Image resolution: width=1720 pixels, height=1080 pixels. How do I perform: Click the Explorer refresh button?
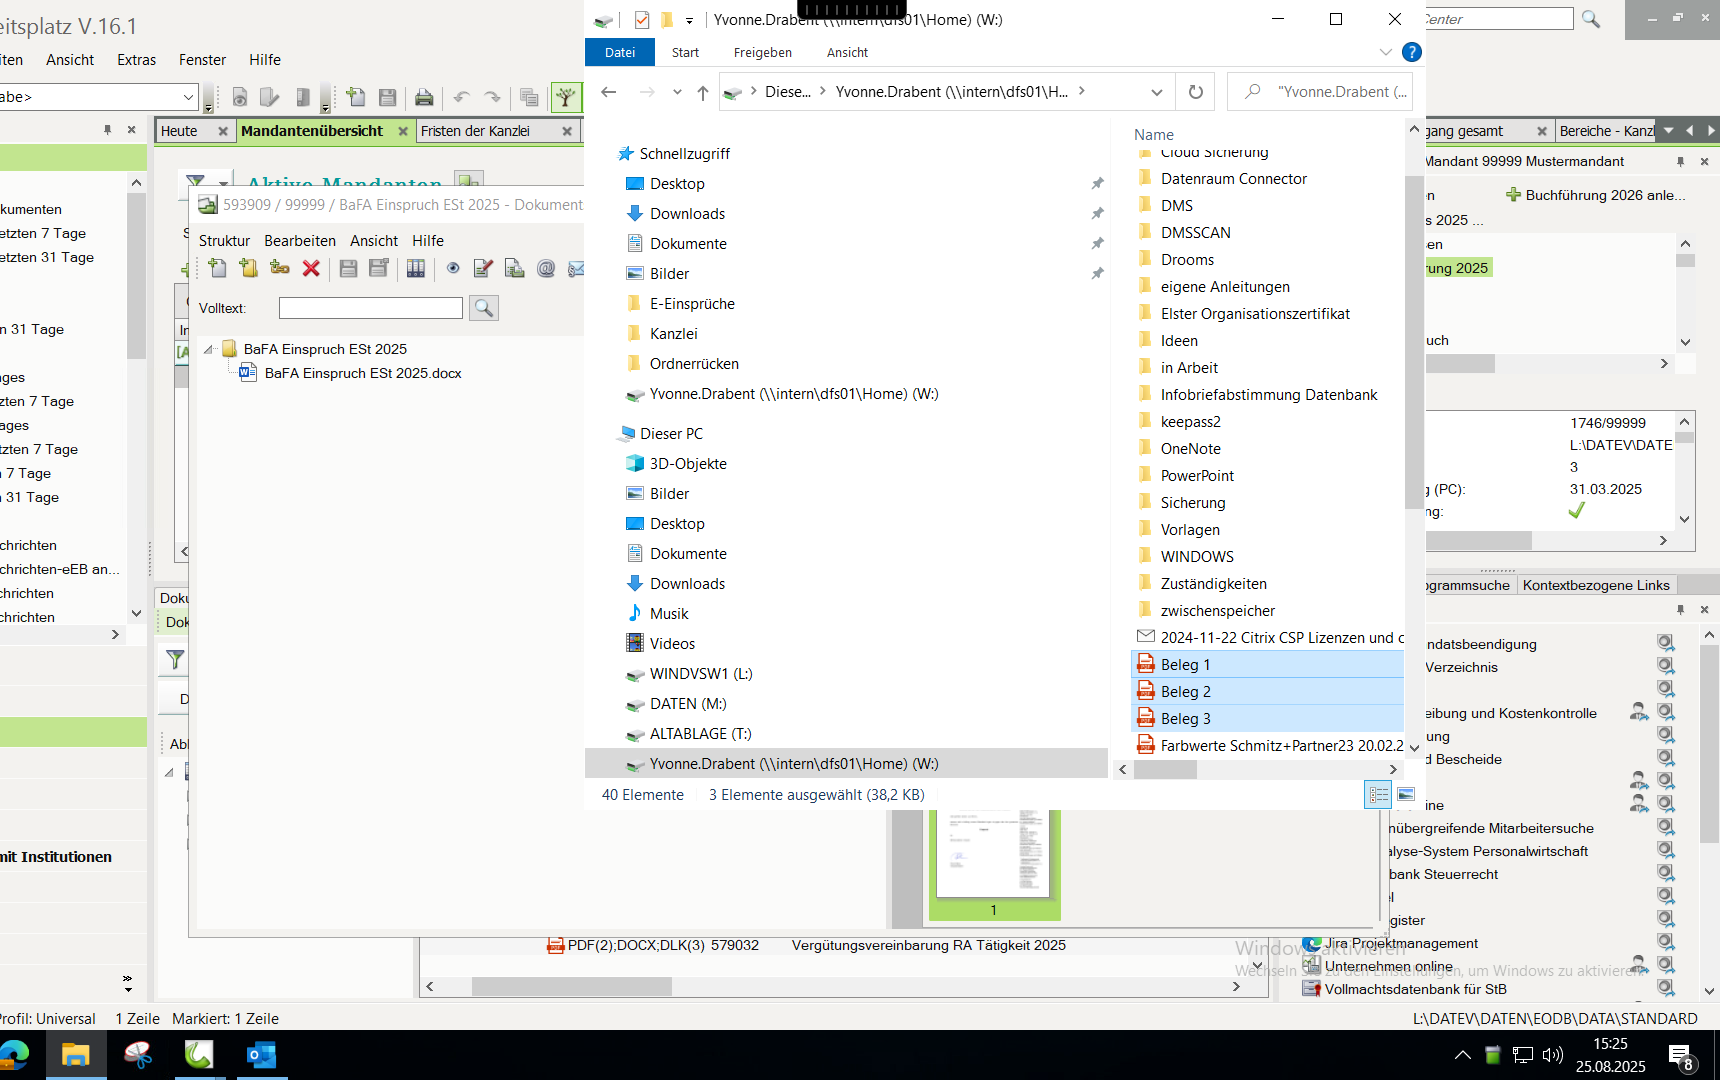tap(1195, 92)
